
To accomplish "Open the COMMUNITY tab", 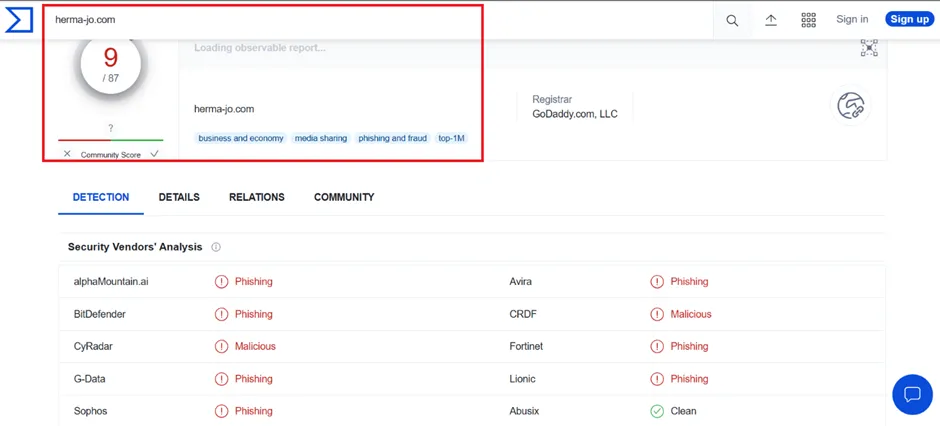I will (344, 197).
